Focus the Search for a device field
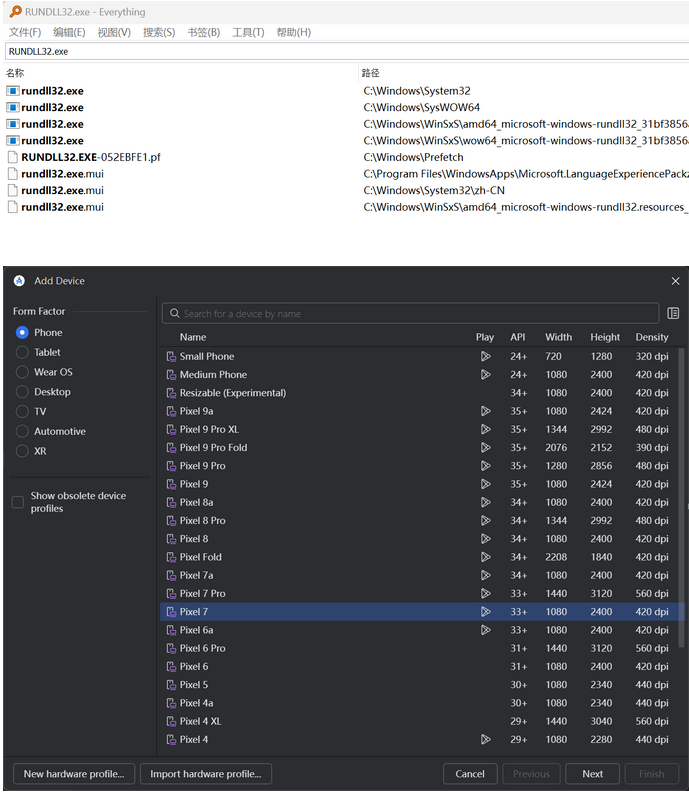Image resolution: width=689 pixels, height=794 pixels. coord(410,314)
